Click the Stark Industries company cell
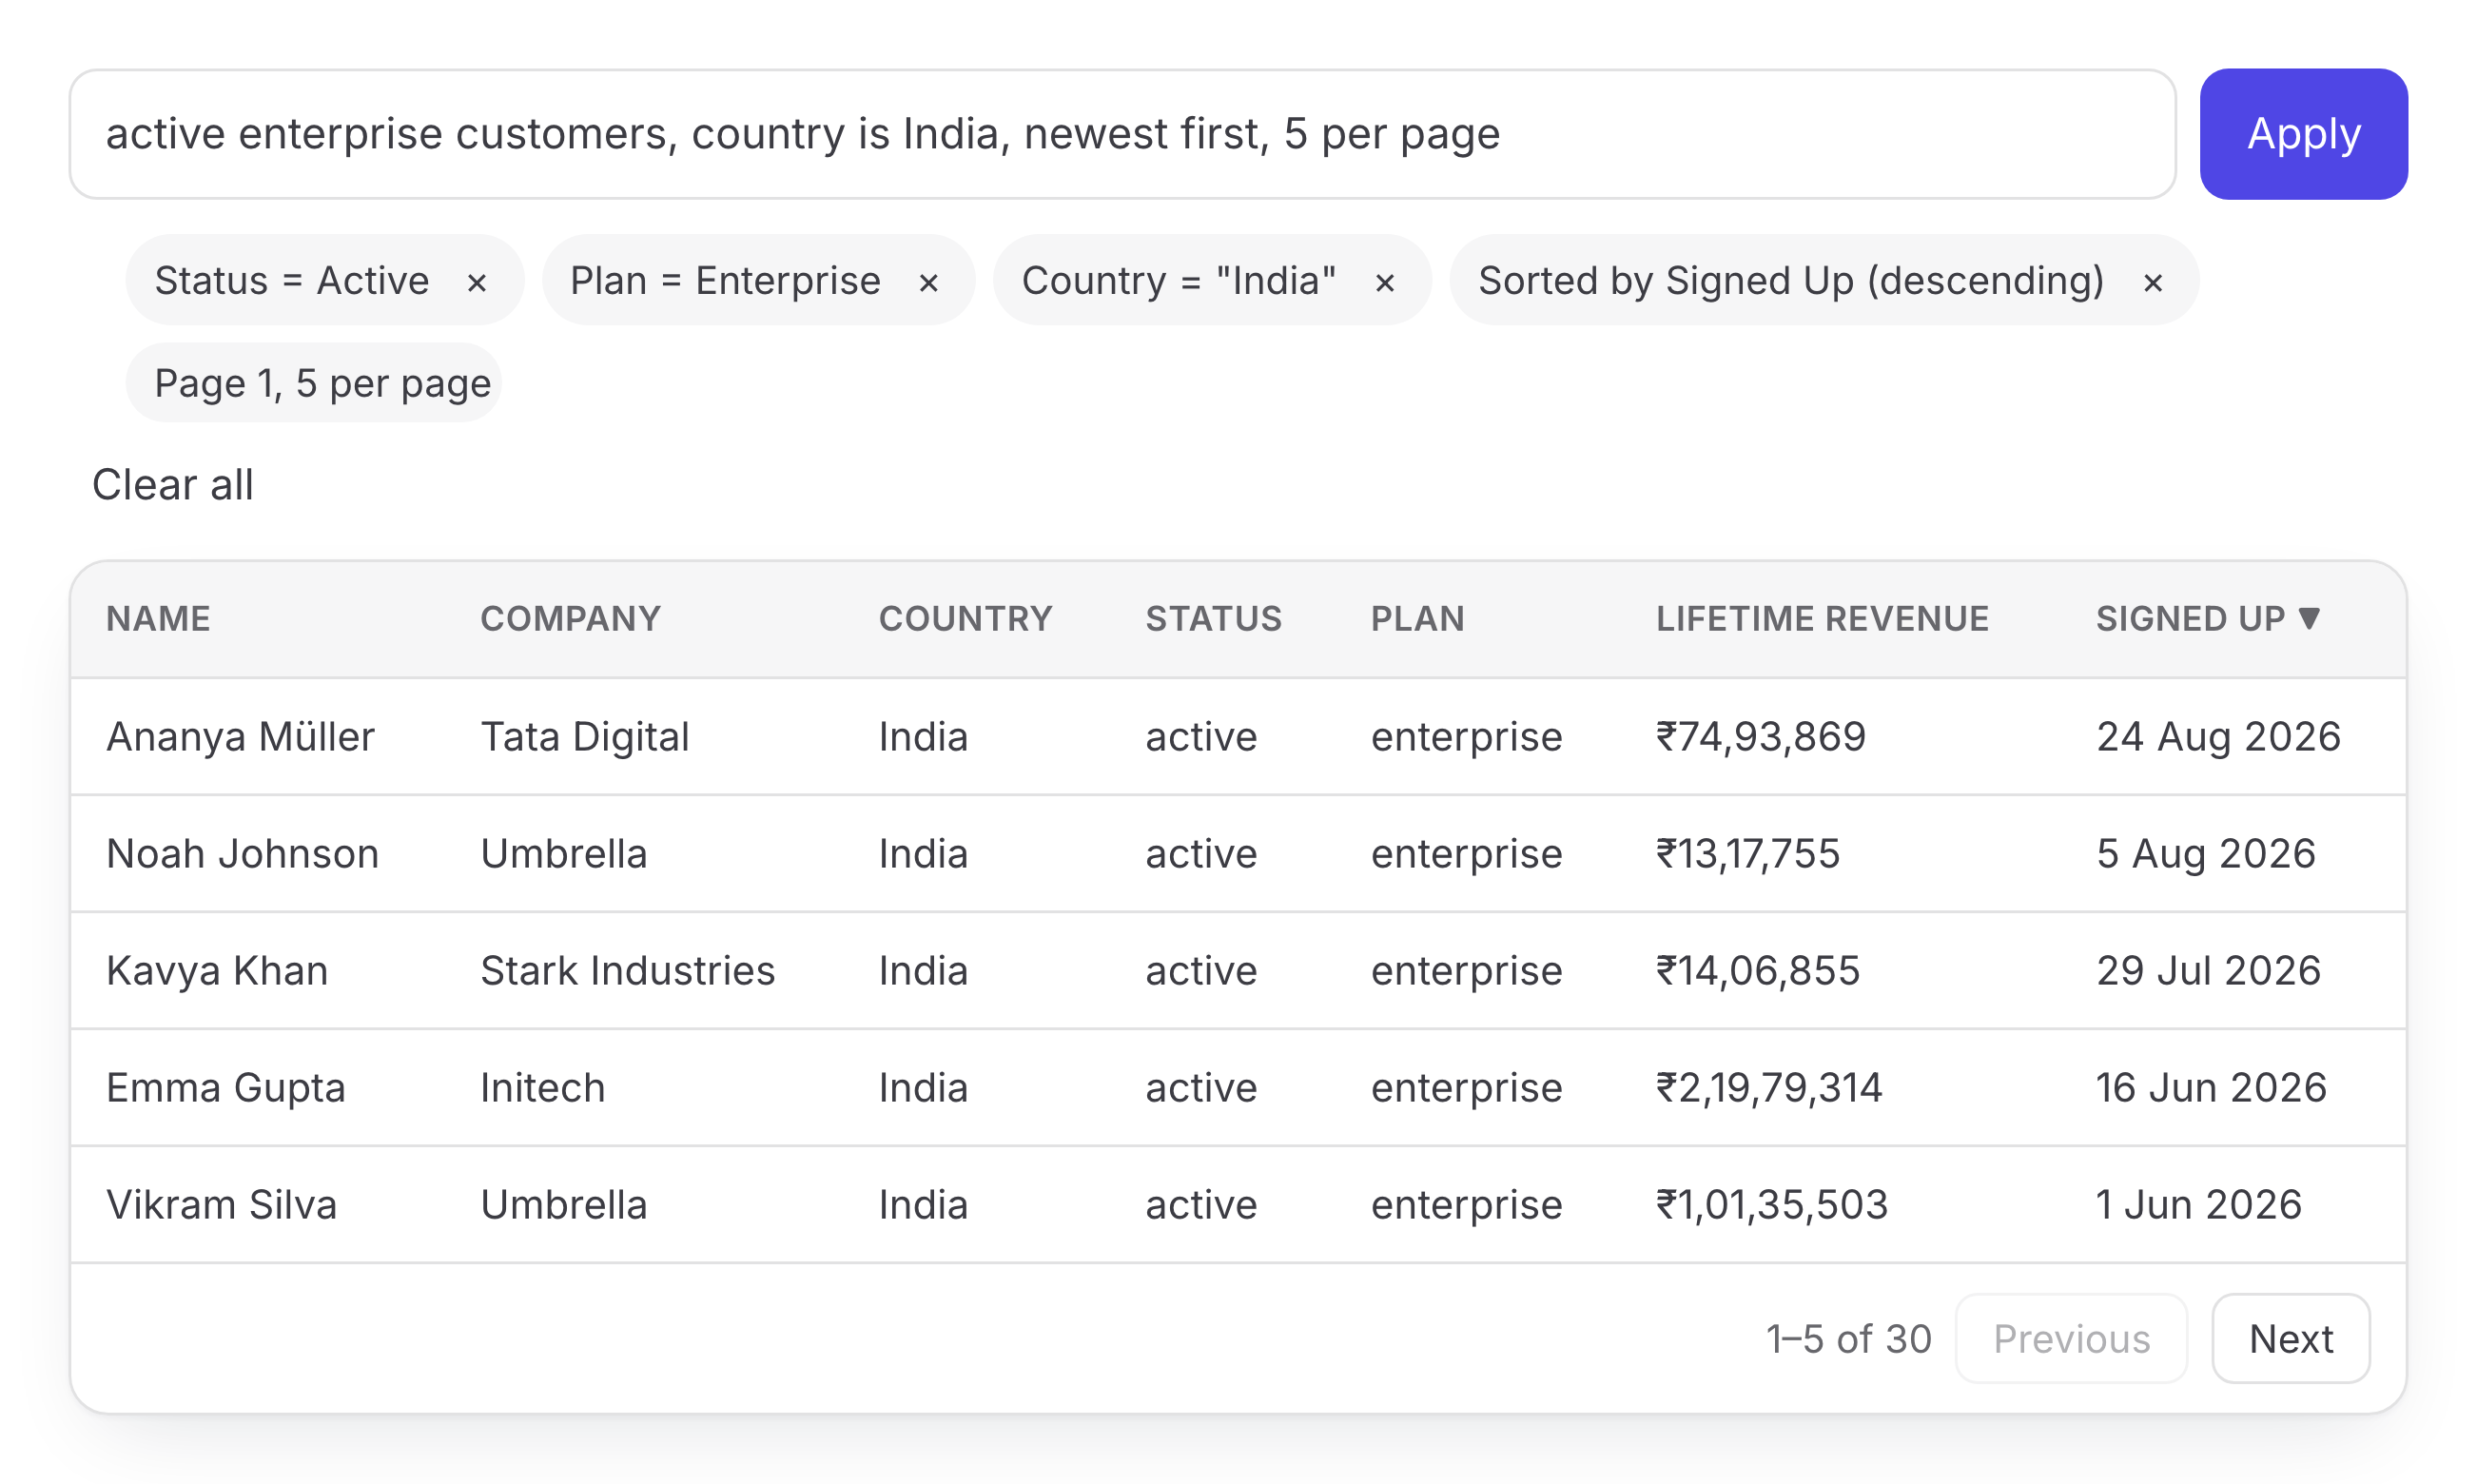This screenshot has width=2477, height=1484. coord(628,971)
